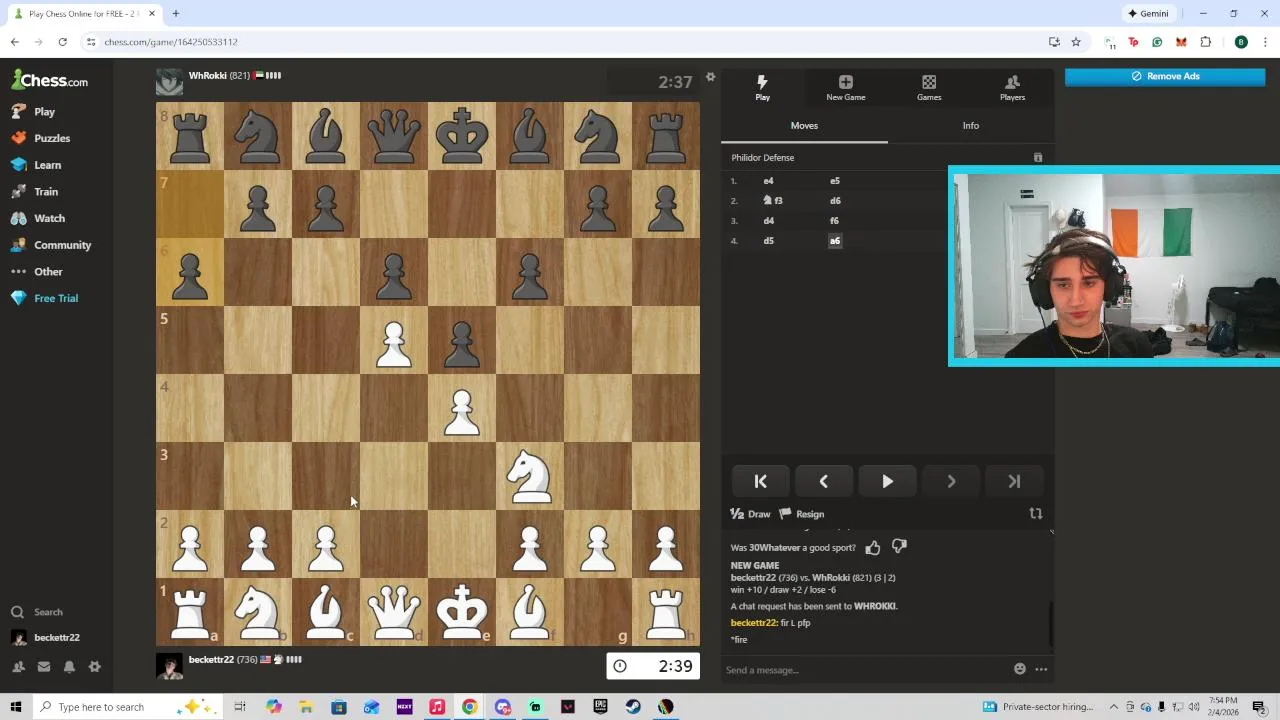Select move e4 in the move list

coord(768,181)
